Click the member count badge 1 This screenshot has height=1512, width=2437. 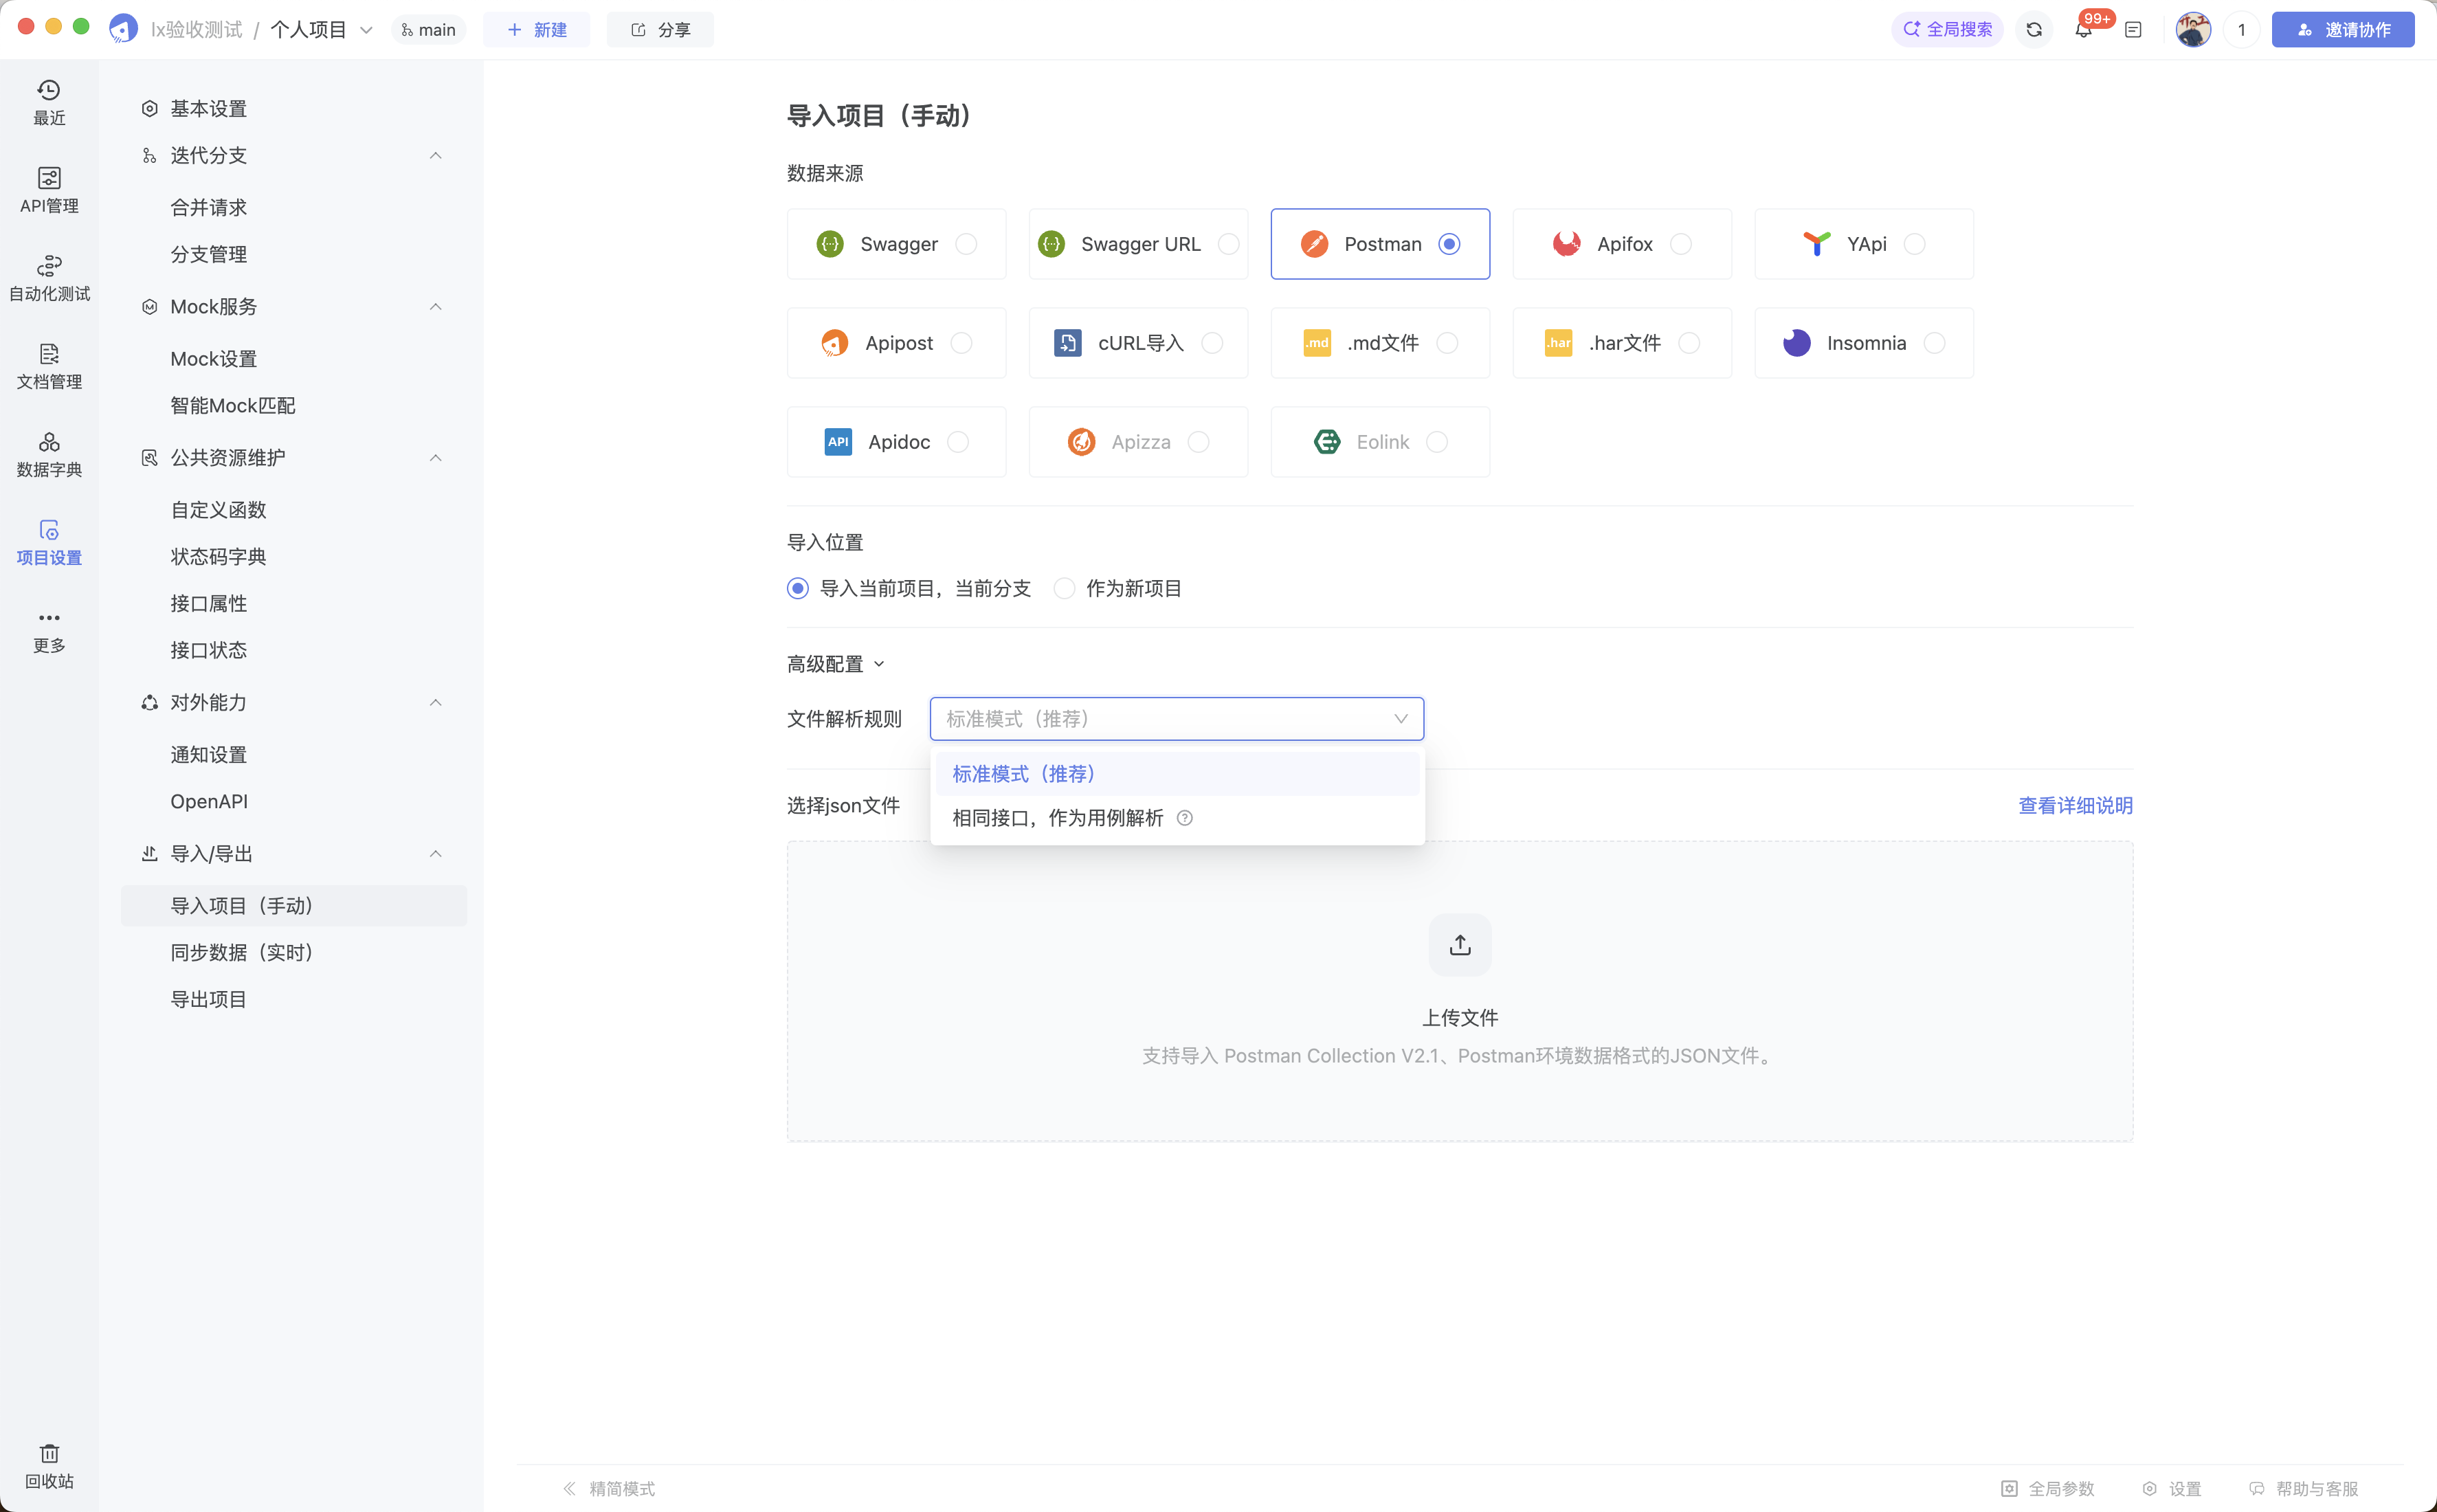[x=2241, y=30]
